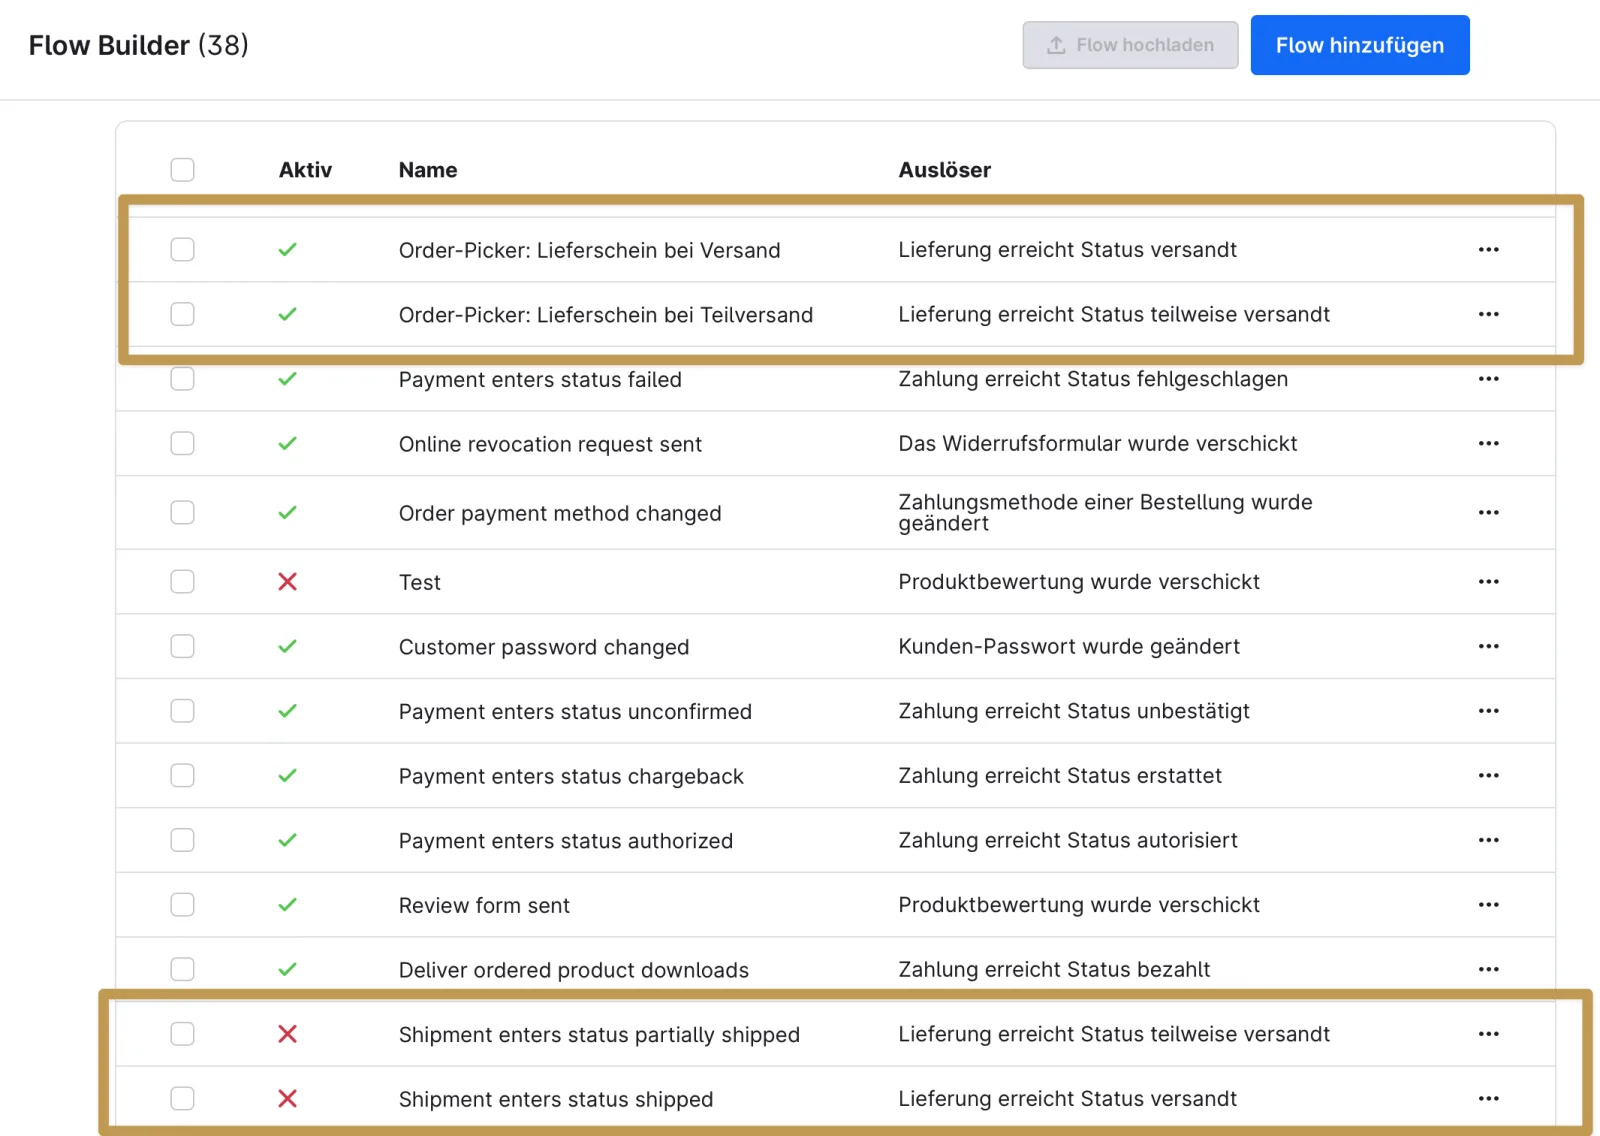Screen dimensions: 1600x1136
Task: Open options for Customer password changed
Action: [1488, 646]
